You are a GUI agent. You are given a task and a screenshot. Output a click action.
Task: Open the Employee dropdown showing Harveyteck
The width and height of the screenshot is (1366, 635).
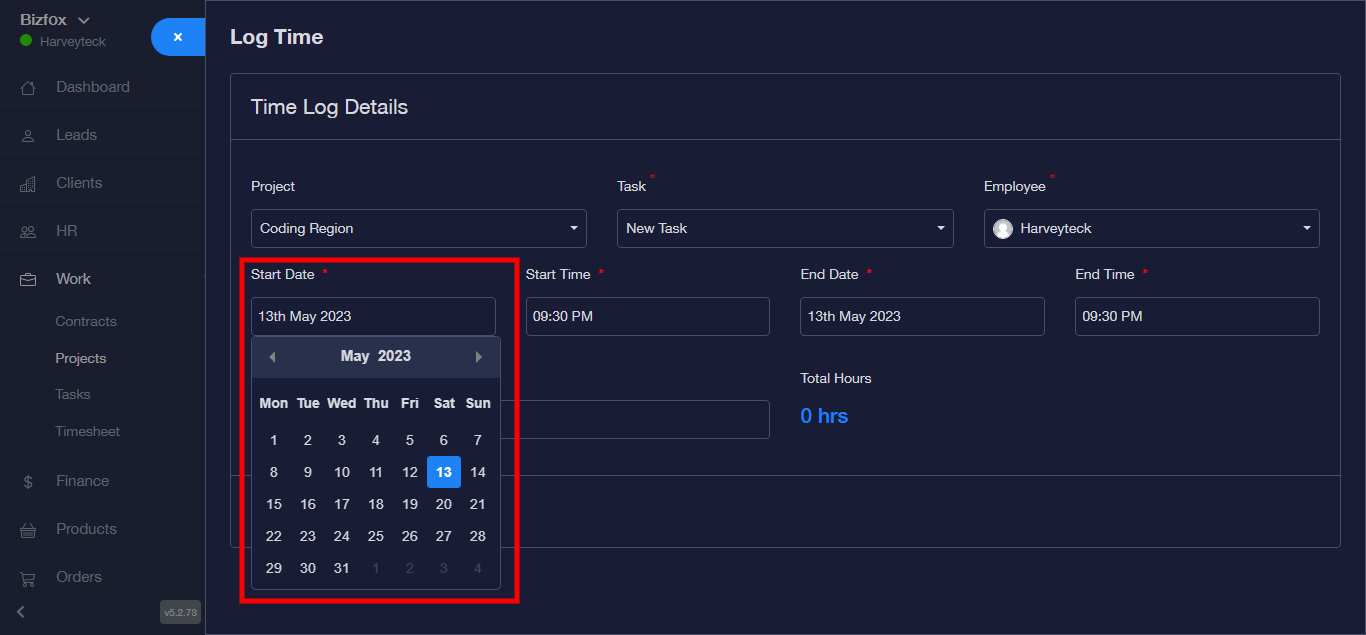coord(1151,228)
